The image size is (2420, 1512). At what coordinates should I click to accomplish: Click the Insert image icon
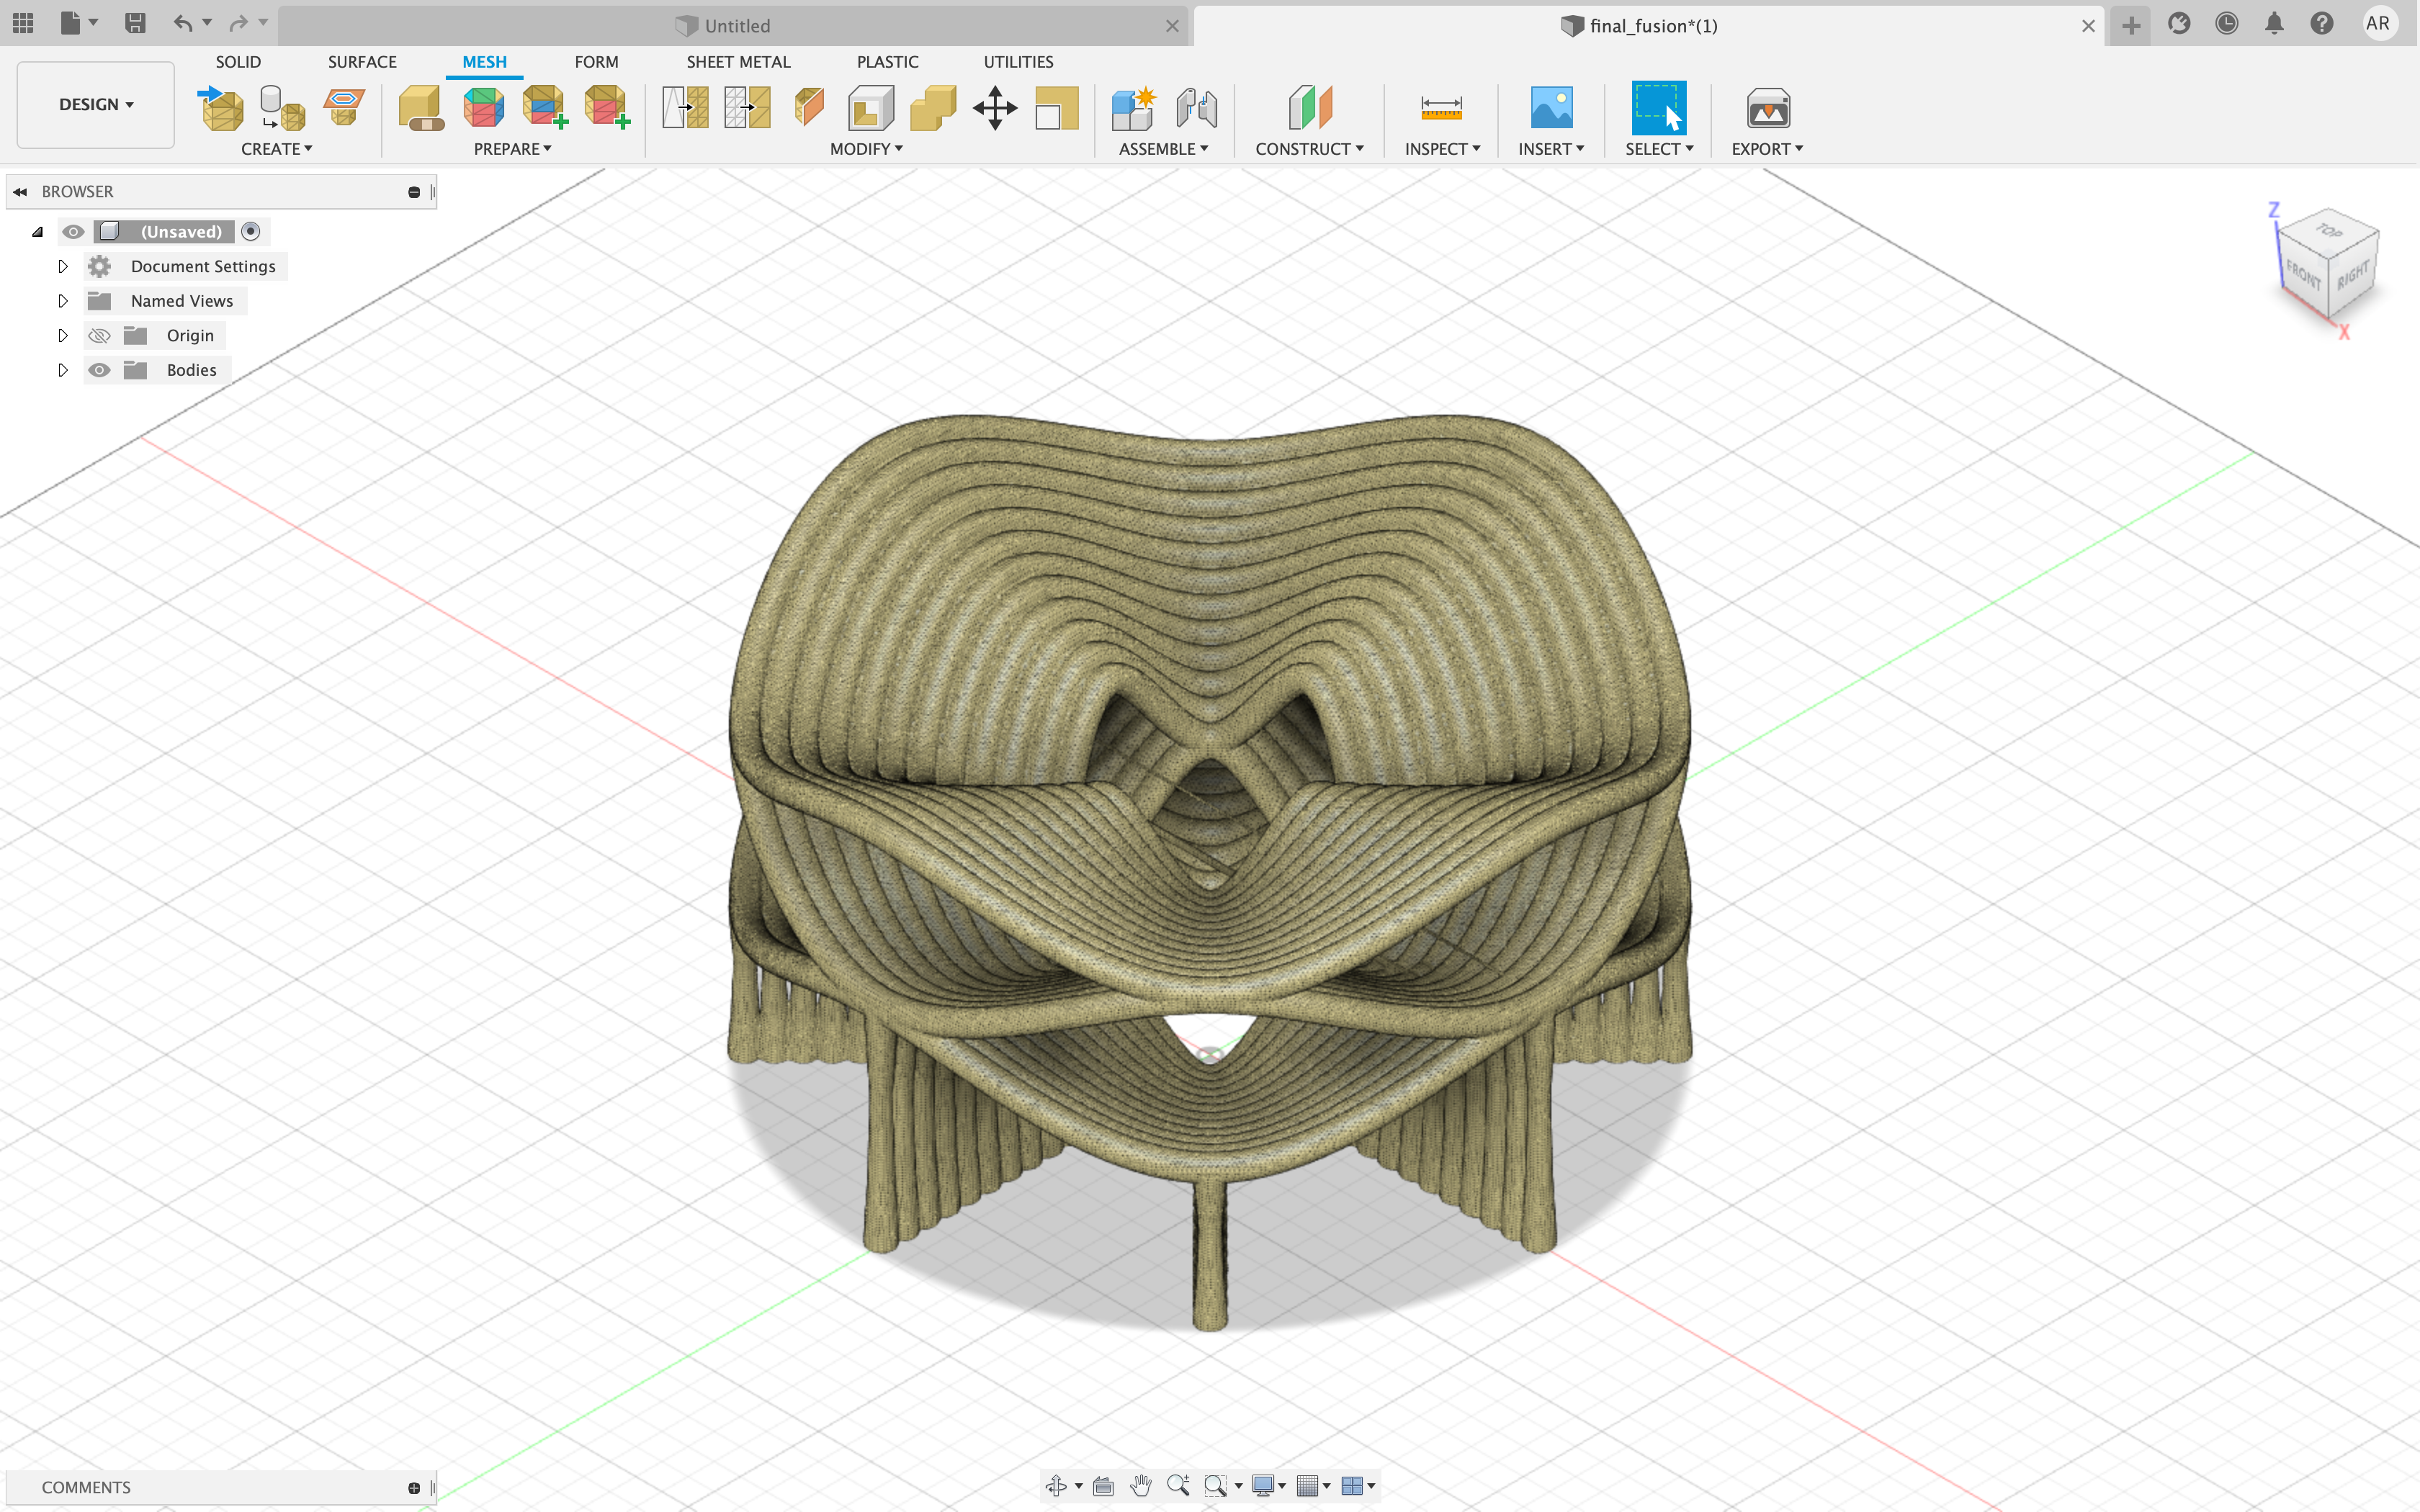click(x=1551, y=108)
